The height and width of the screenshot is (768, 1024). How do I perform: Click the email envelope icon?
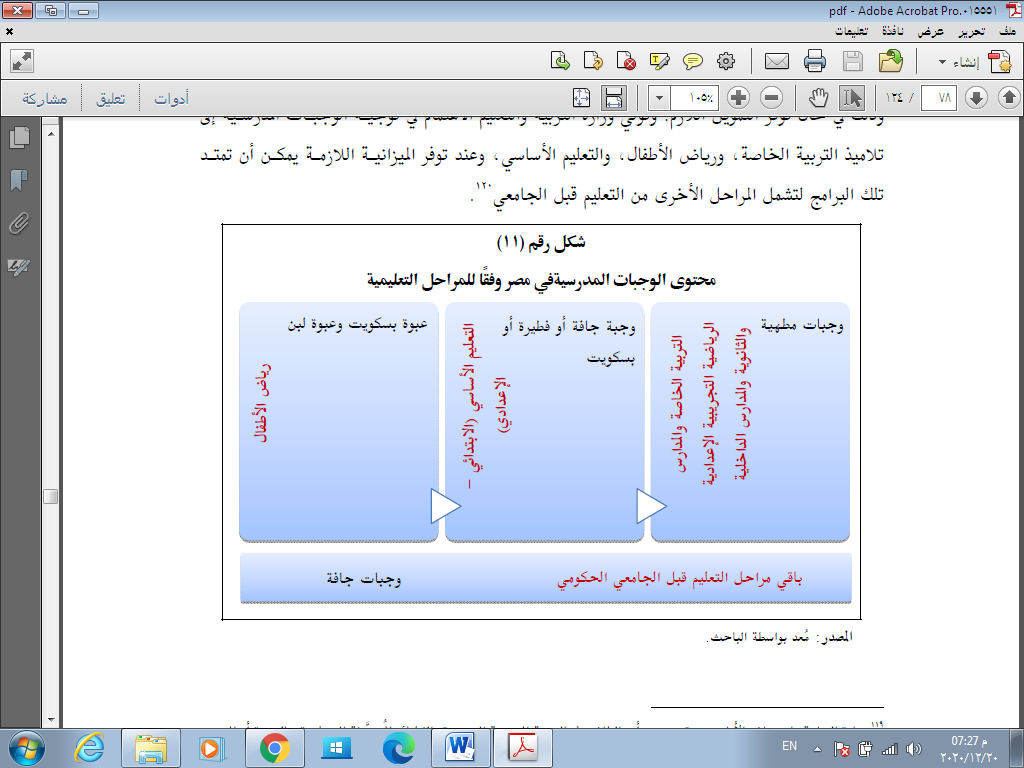click(x=777, y=61)
